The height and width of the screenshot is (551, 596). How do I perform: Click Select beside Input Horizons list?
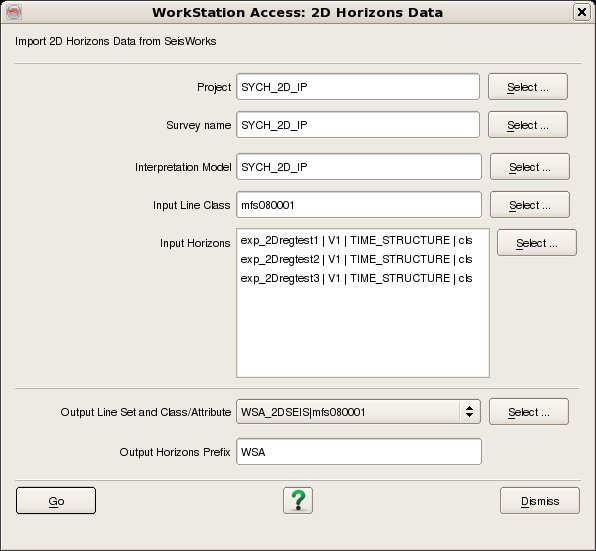click(537, 242)
